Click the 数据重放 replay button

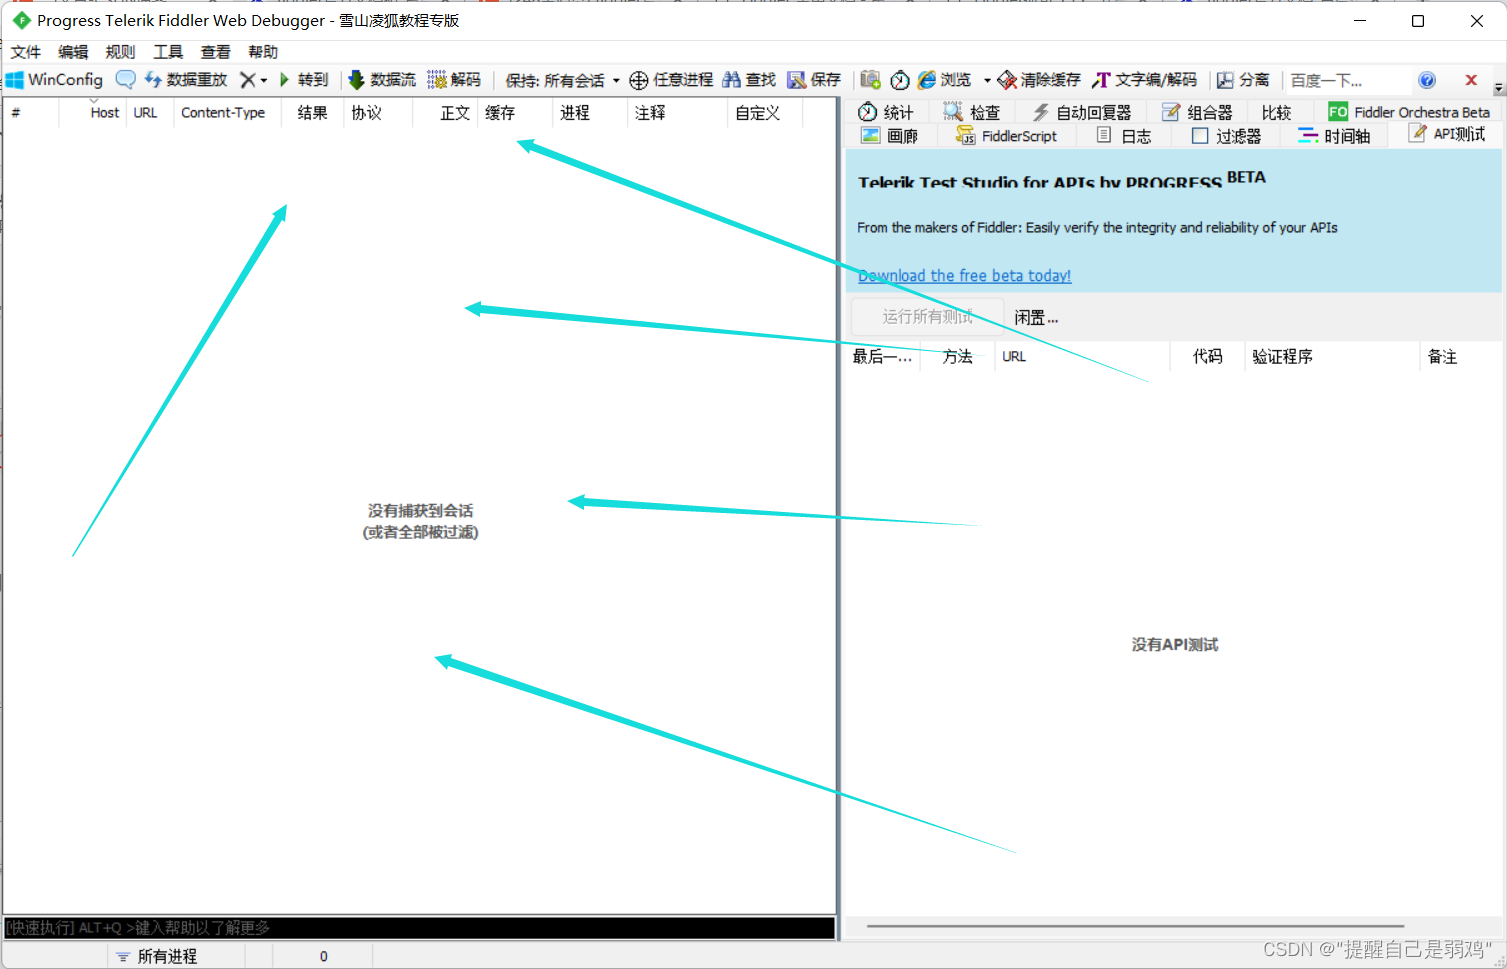coord(186,80)
